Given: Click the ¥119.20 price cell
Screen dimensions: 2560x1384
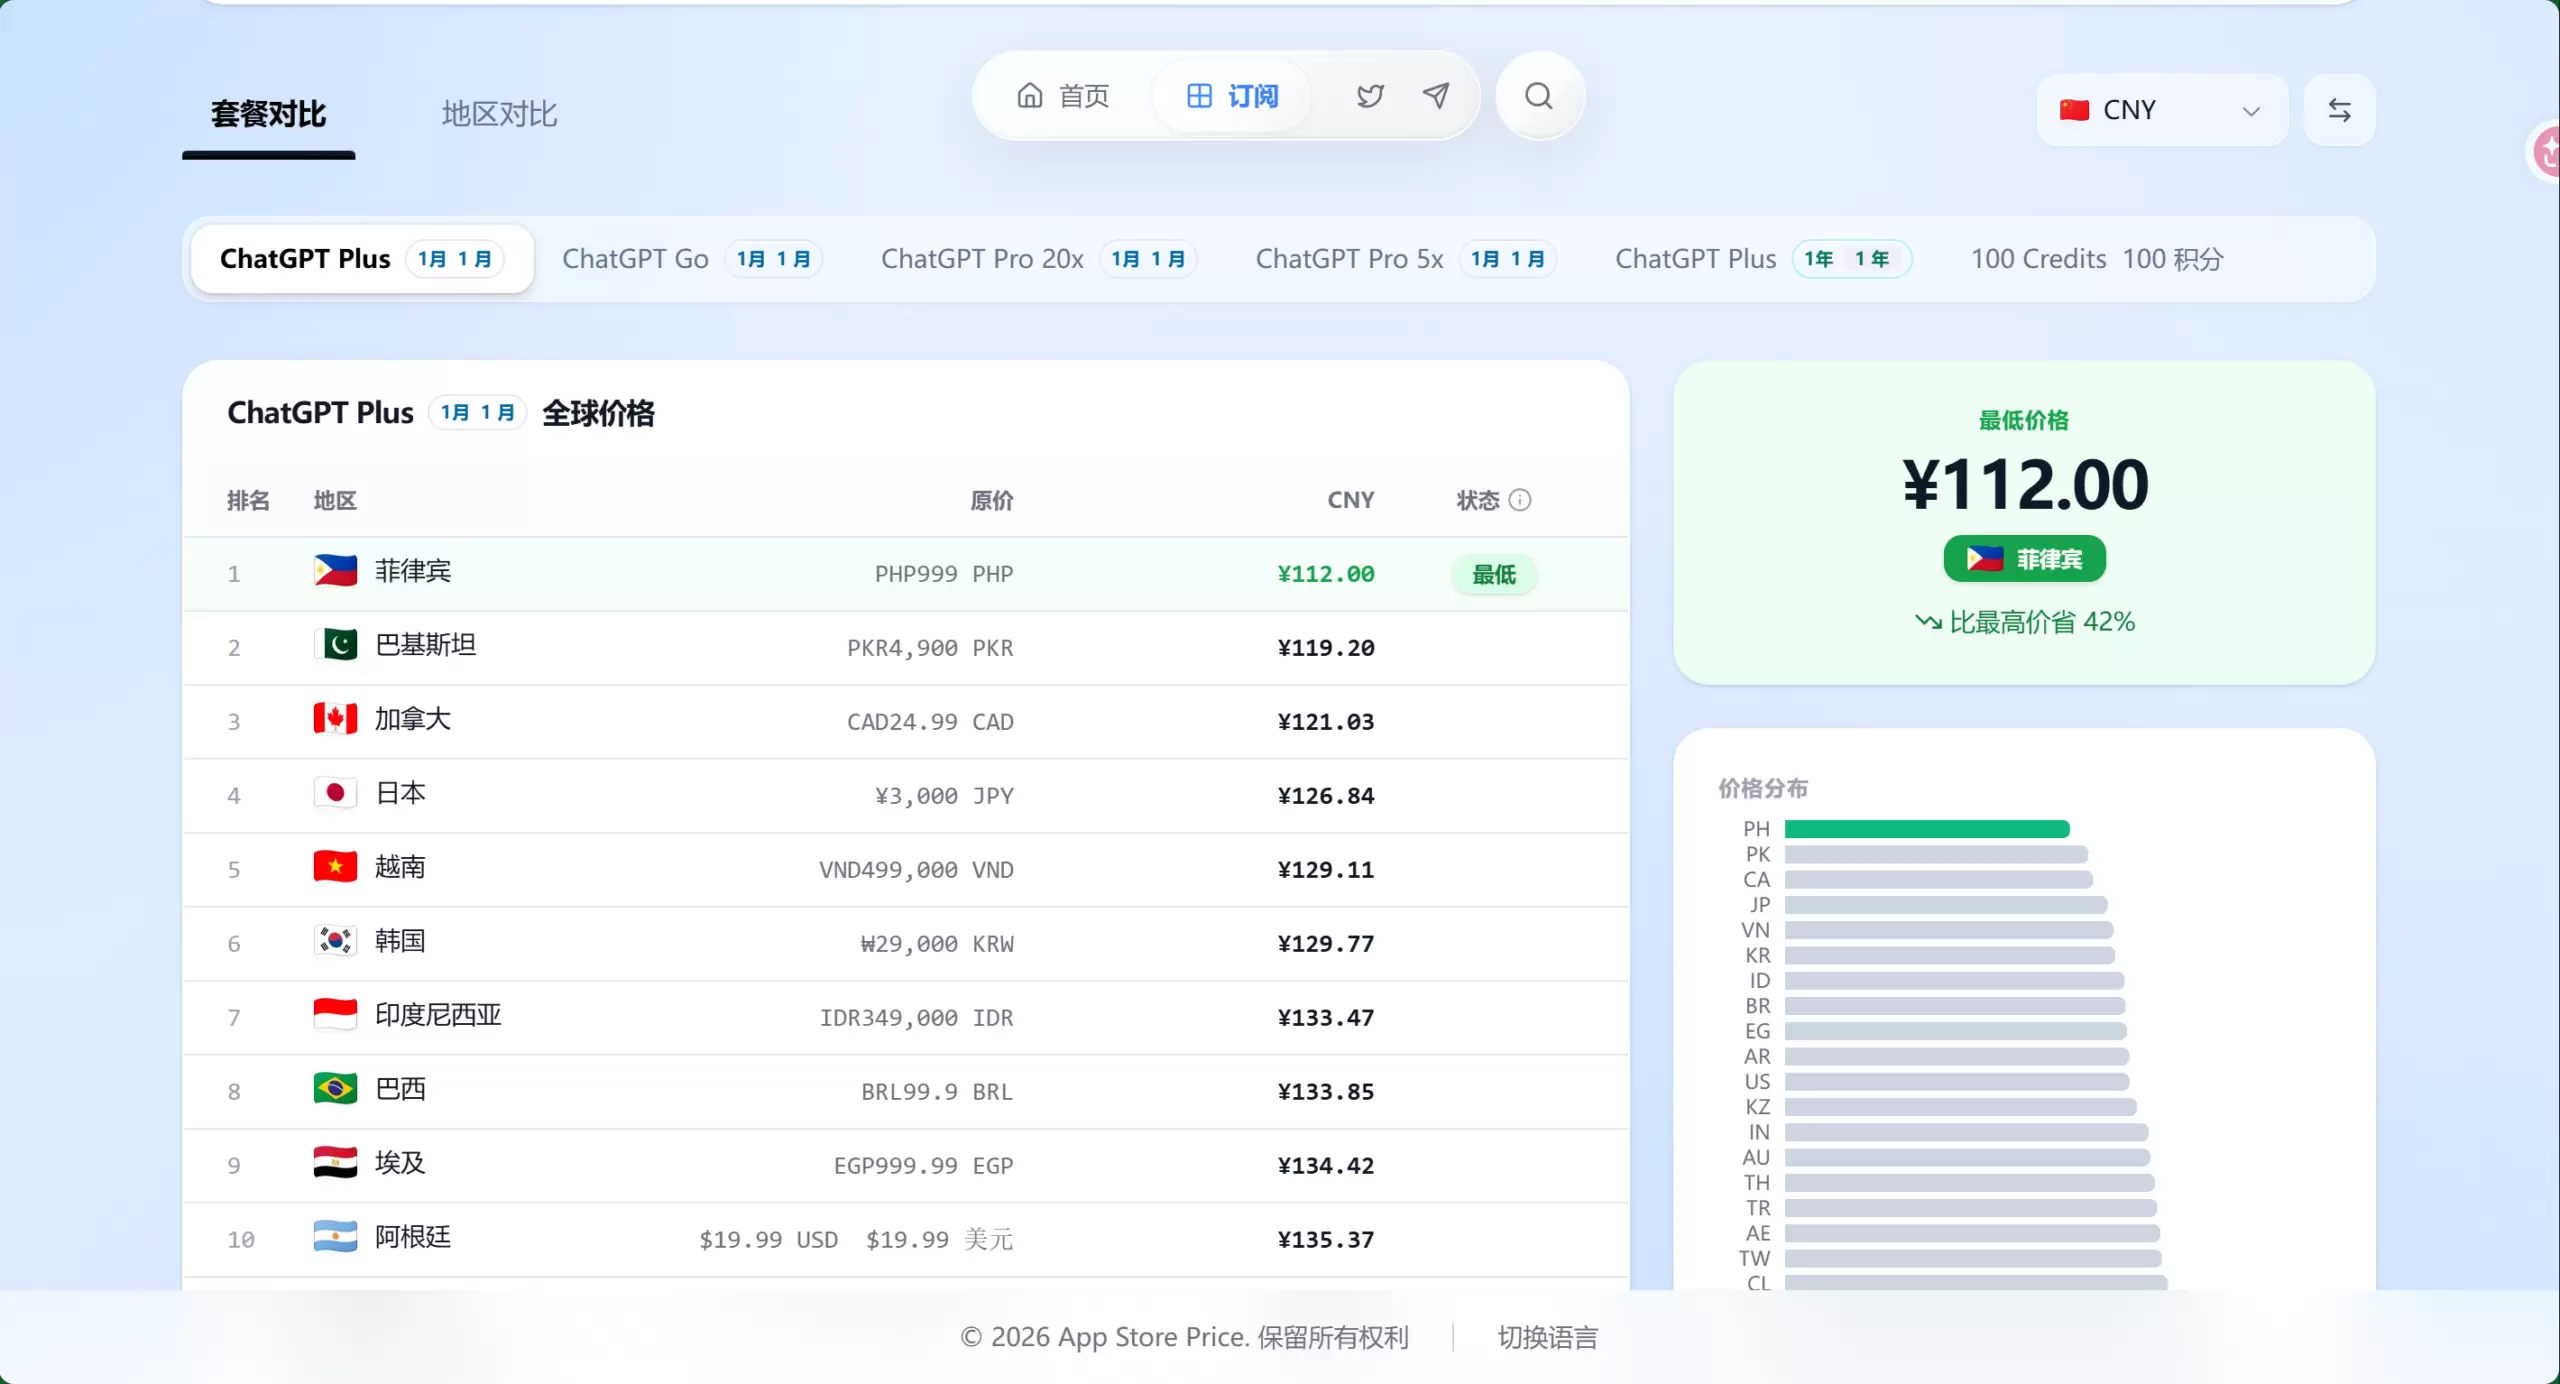Looking at the screenshot, I should [x=1326, y=648].
